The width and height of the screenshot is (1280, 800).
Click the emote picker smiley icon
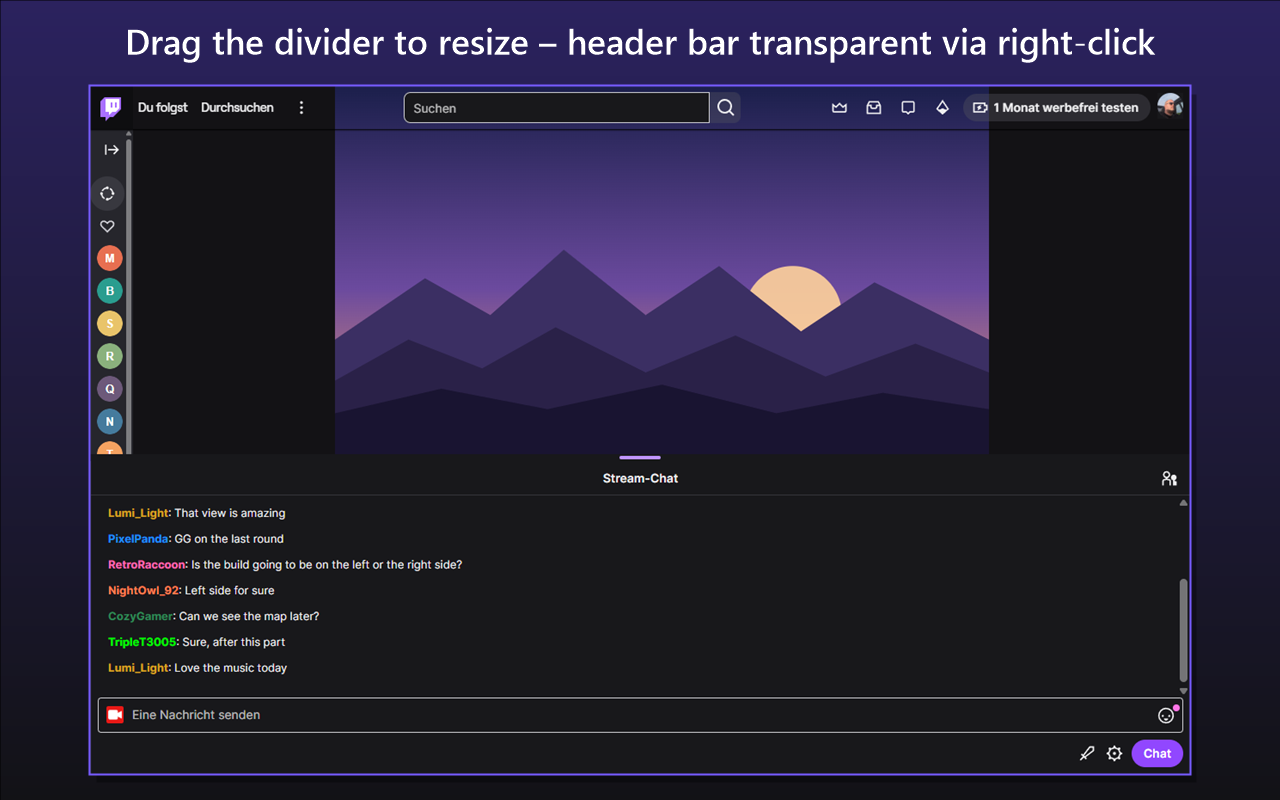[x=1166, y=715]
